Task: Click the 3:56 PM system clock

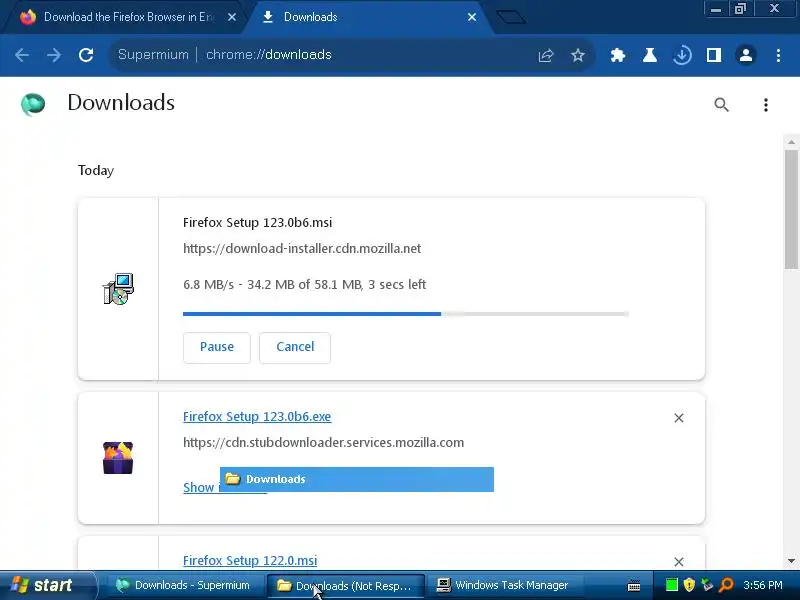Action: point(762,585)
